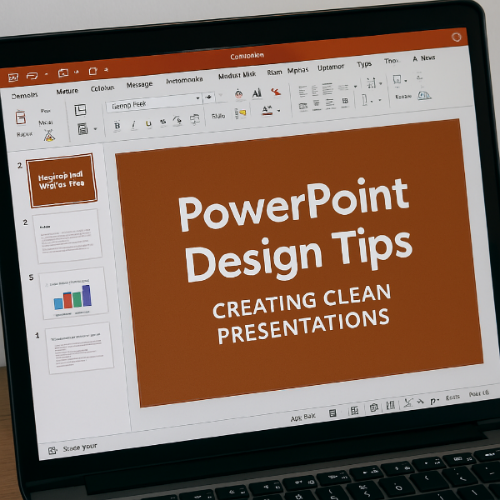The height and width of the screenshot is (500, 500).
Task: Click the large AI text icon
Action: [x=257, y=93]
